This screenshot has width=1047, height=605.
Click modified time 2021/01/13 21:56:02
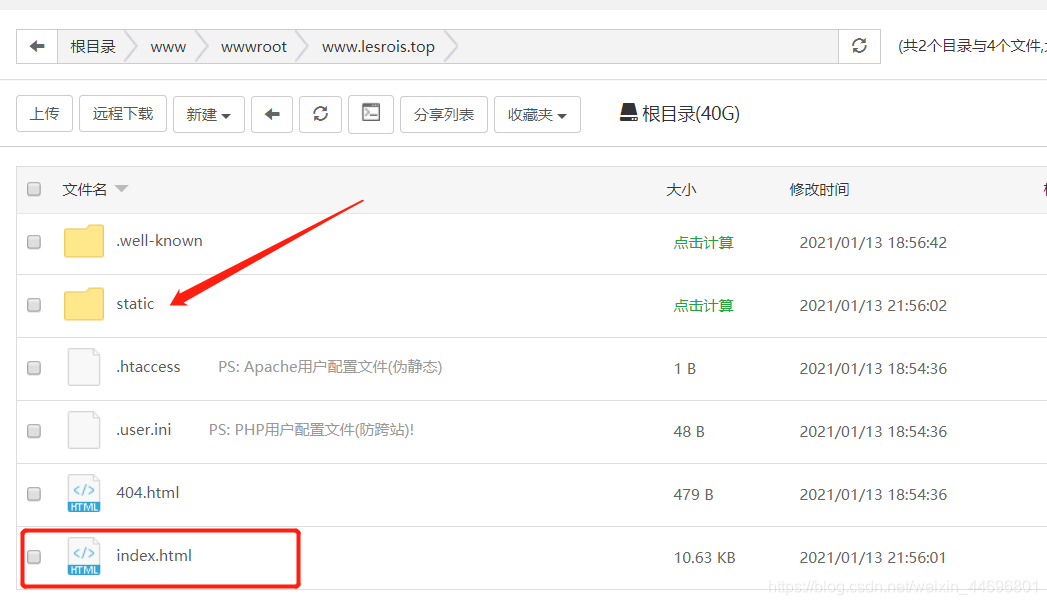pyautogui.click(x=873, y=305)
